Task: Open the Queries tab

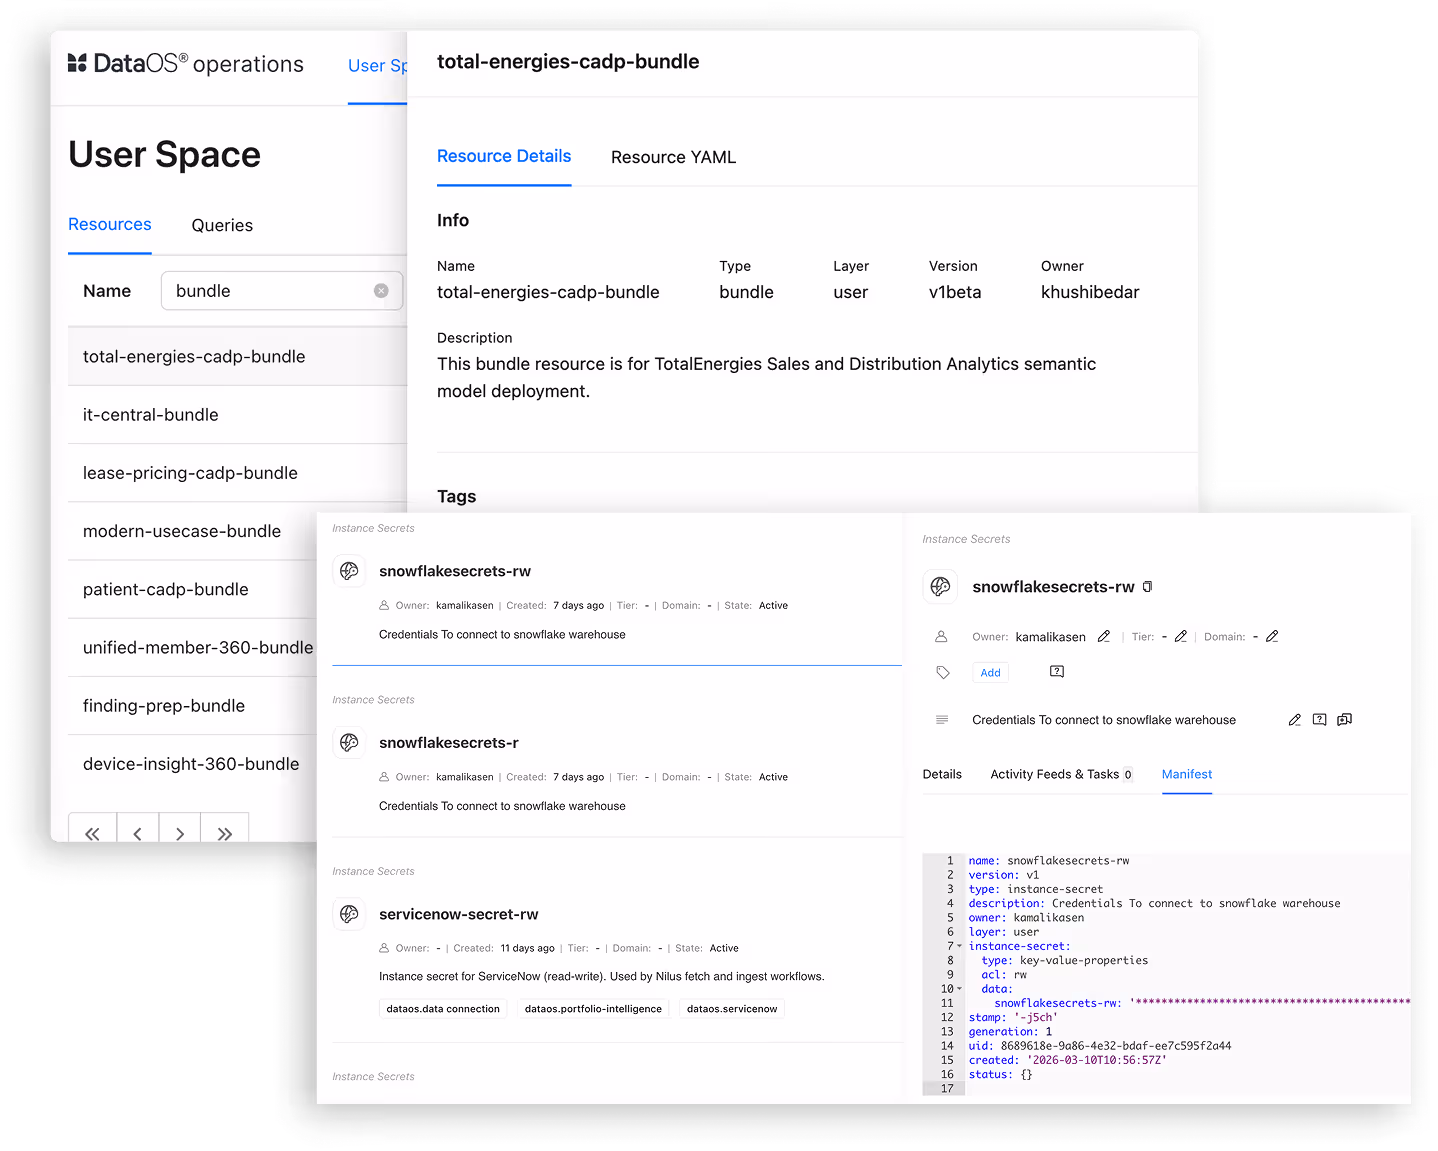Action: [222, 225]
